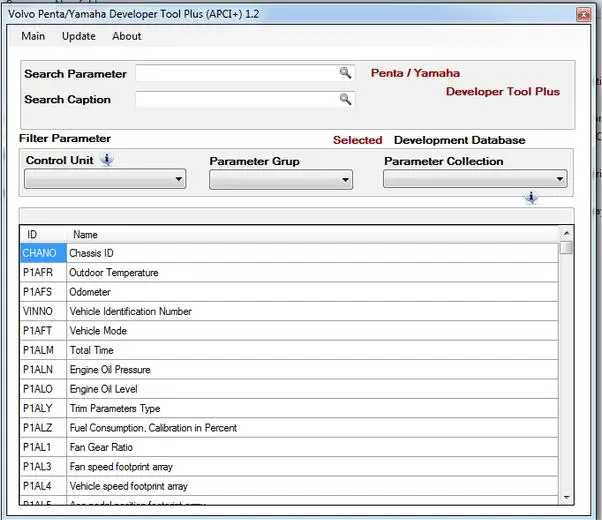
Task: Select the P1ALN ID cell
Action: (43, 369)
